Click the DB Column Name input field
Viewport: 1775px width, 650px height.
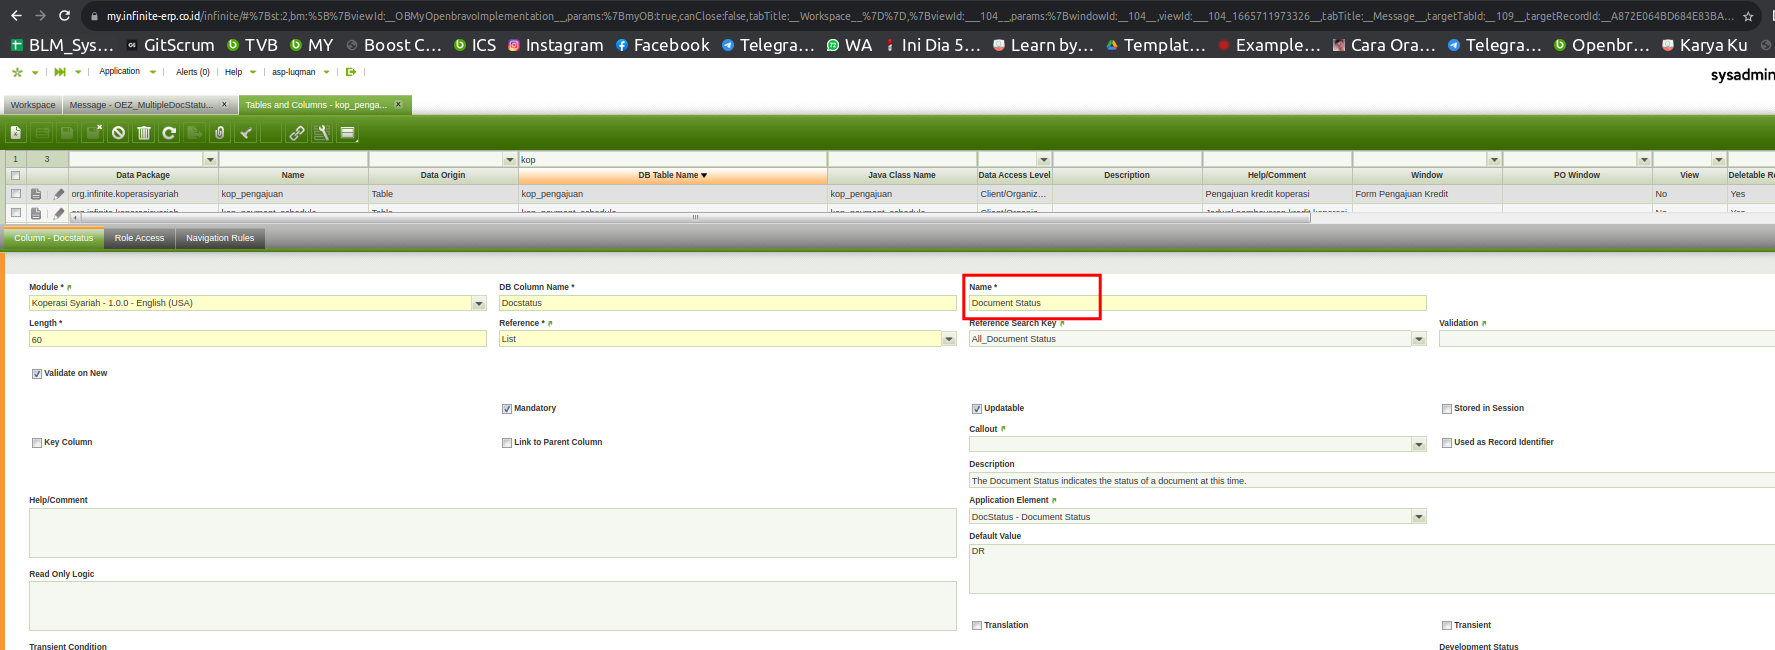pyautogui.click(x=727, y=303)
